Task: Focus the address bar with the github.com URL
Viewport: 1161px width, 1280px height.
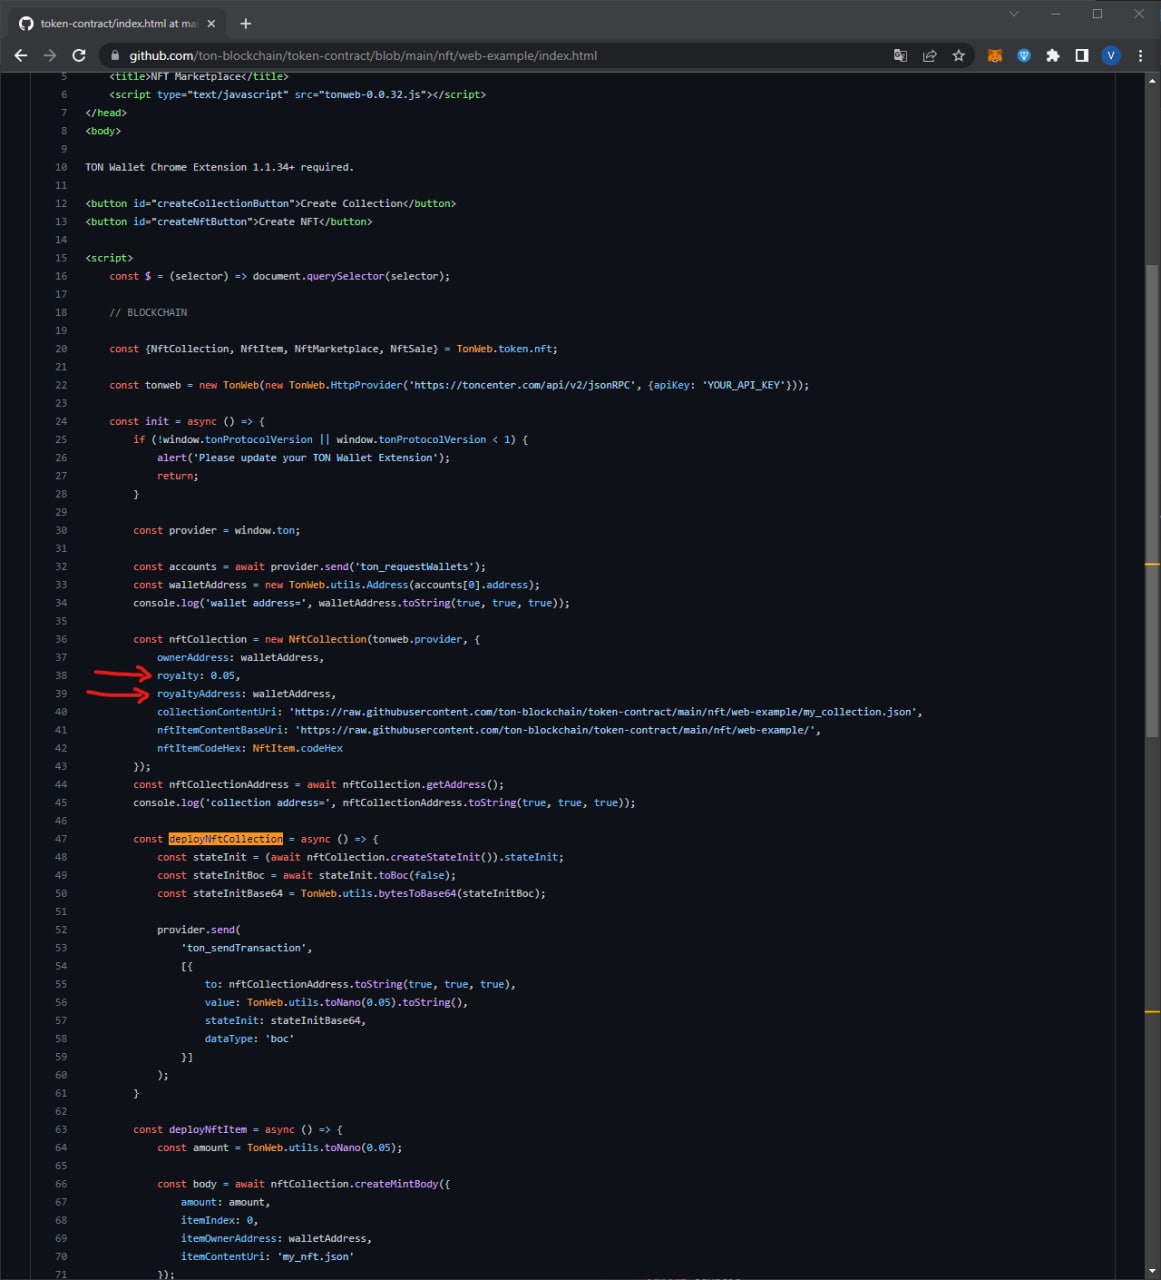Action: [500, 56]
